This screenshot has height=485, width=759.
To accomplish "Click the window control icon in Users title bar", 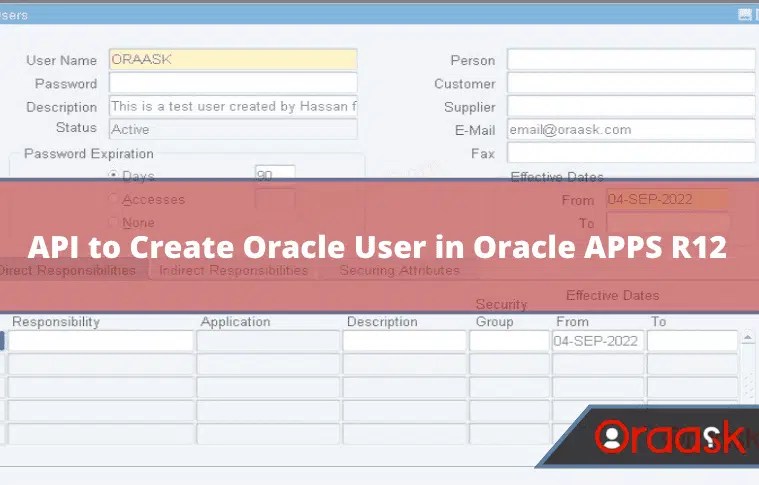I will 745,15.
